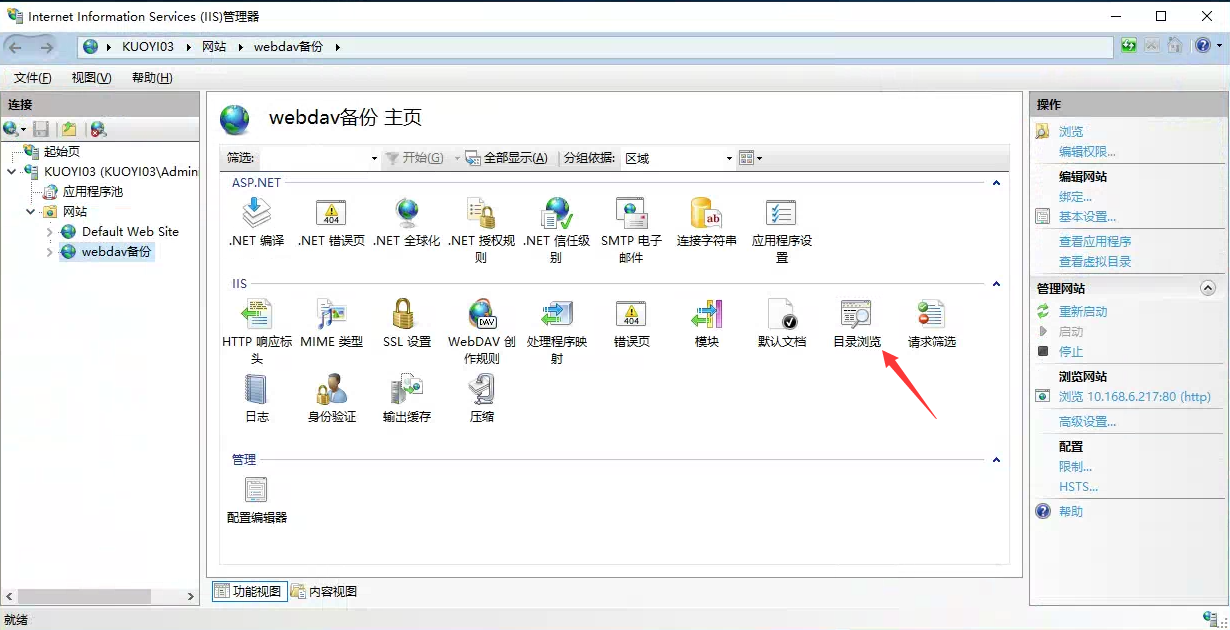Viewport: 1230px width, 630px height.
Task: Click the 基本设置... link
Action: pyautogui.click(x=1087, y=217)
